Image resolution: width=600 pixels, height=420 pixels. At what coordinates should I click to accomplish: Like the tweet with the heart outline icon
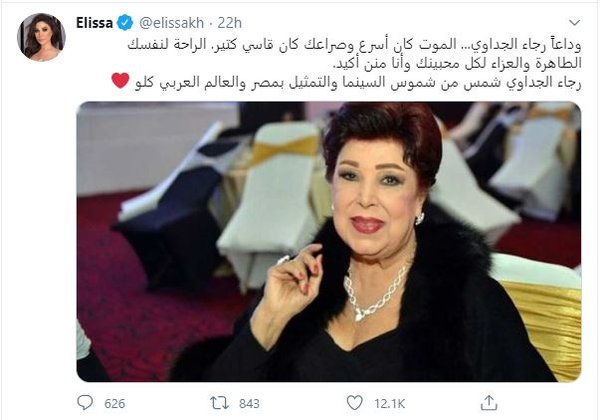pos(354,403)
